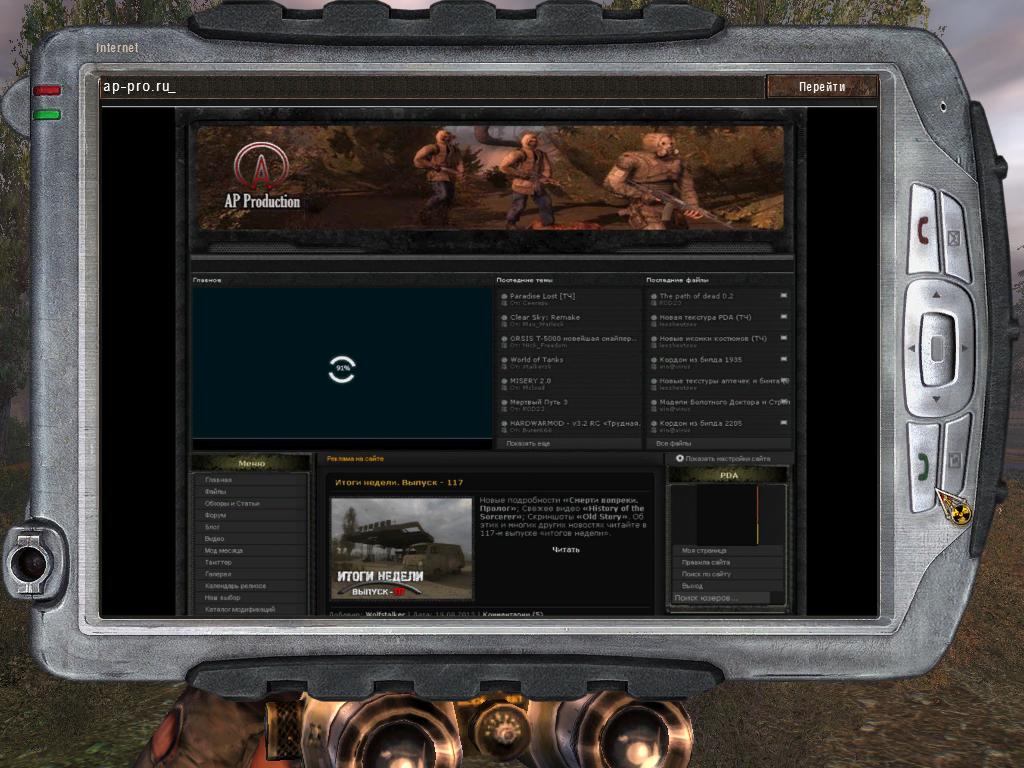The height and width of the screenshot is (768, 1024).
Task: Click the Реклама на сайте link
Action: [x=355, y=458]
